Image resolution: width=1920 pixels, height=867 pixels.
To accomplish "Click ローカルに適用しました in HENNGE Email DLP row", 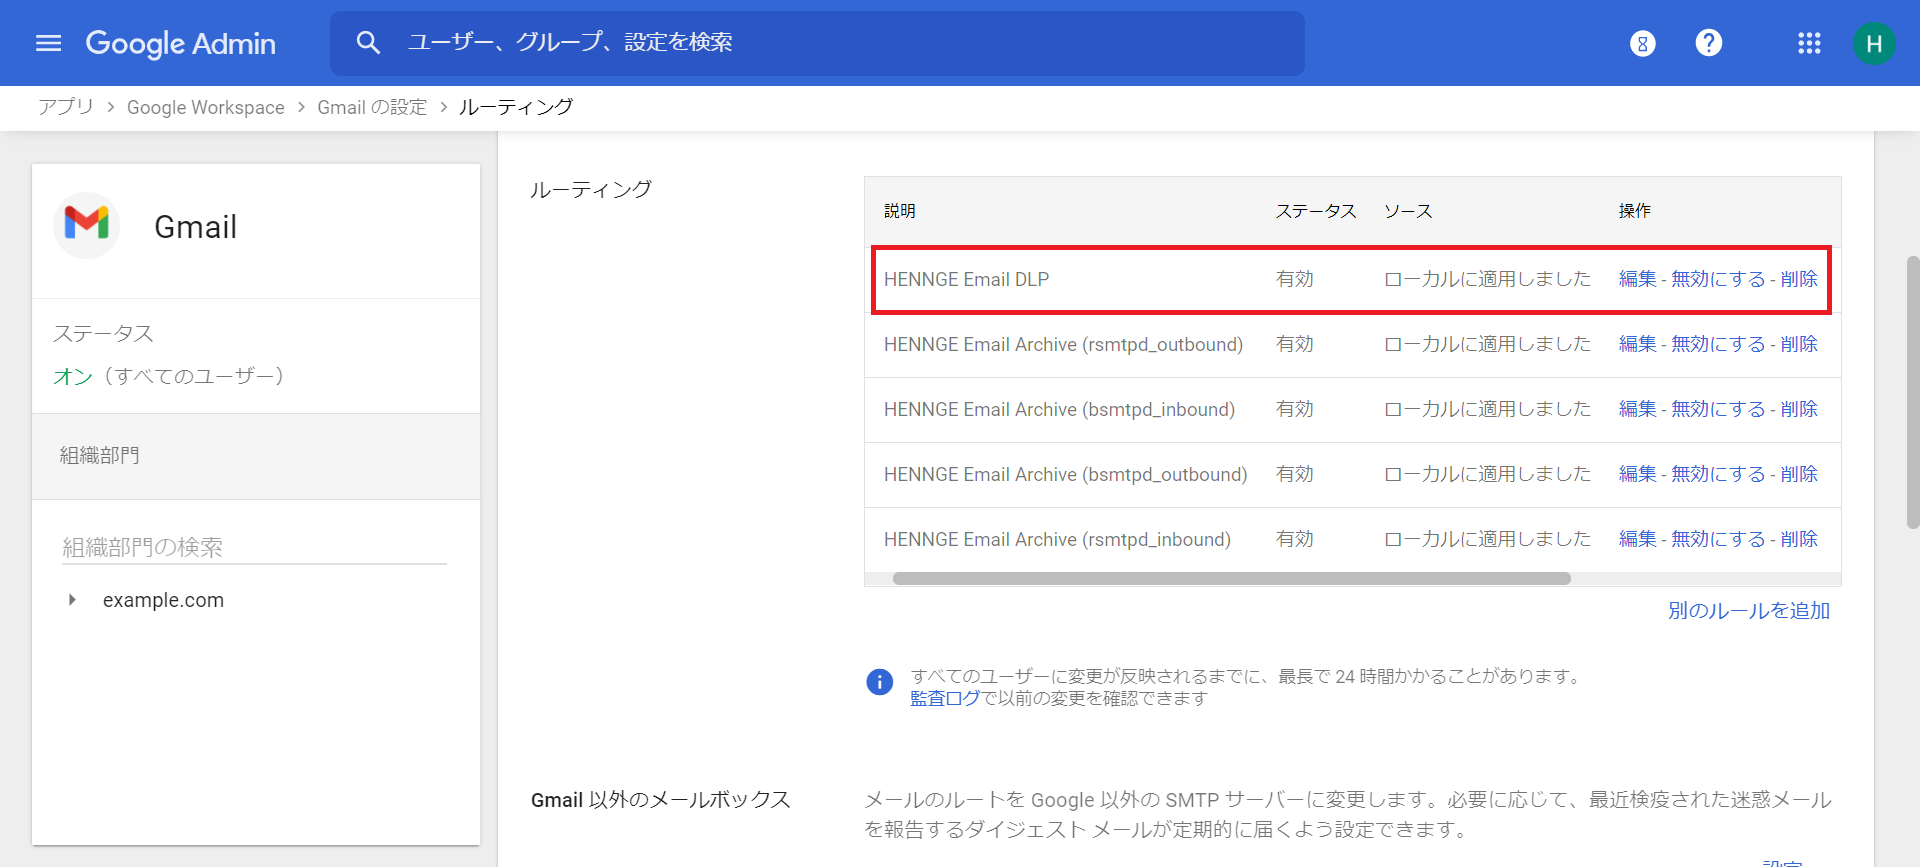I will click(x=1488, y=279).
